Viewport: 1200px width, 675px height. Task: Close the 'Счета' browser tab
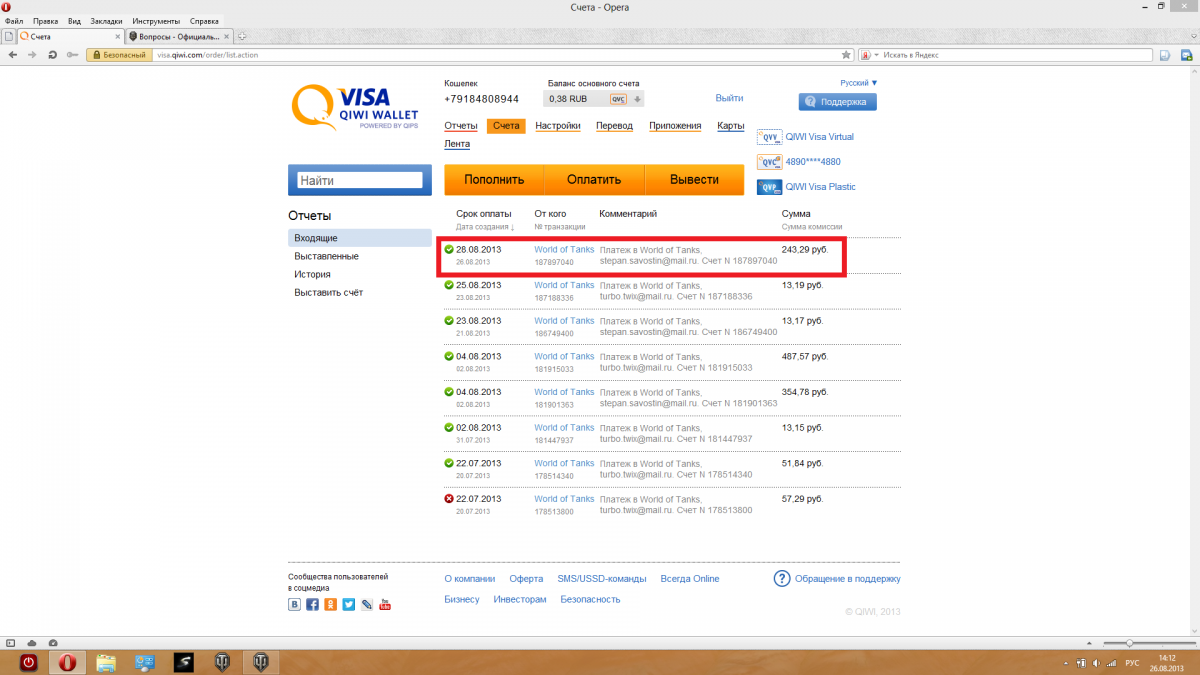coord(116,36)
